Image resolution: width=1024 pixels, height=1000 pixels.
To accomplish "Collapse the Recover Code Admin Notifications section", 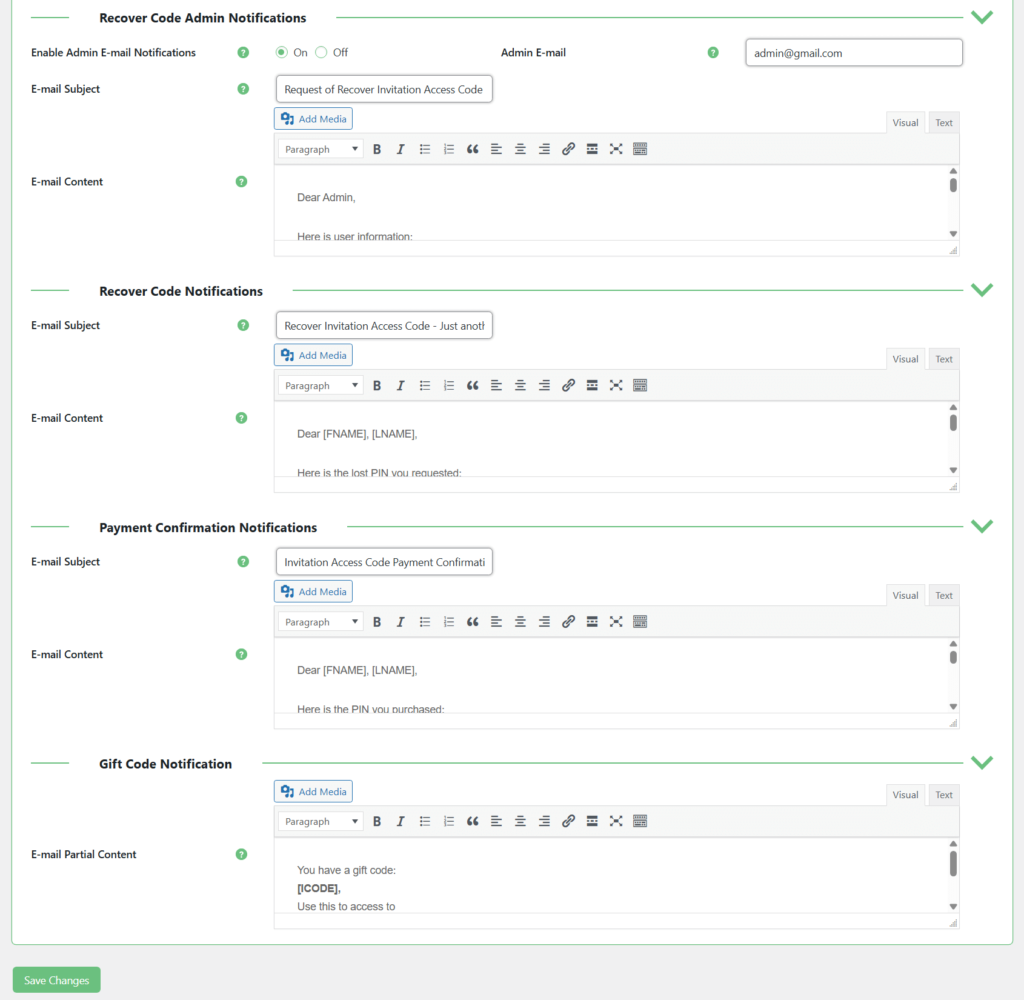I will (982, 17).
